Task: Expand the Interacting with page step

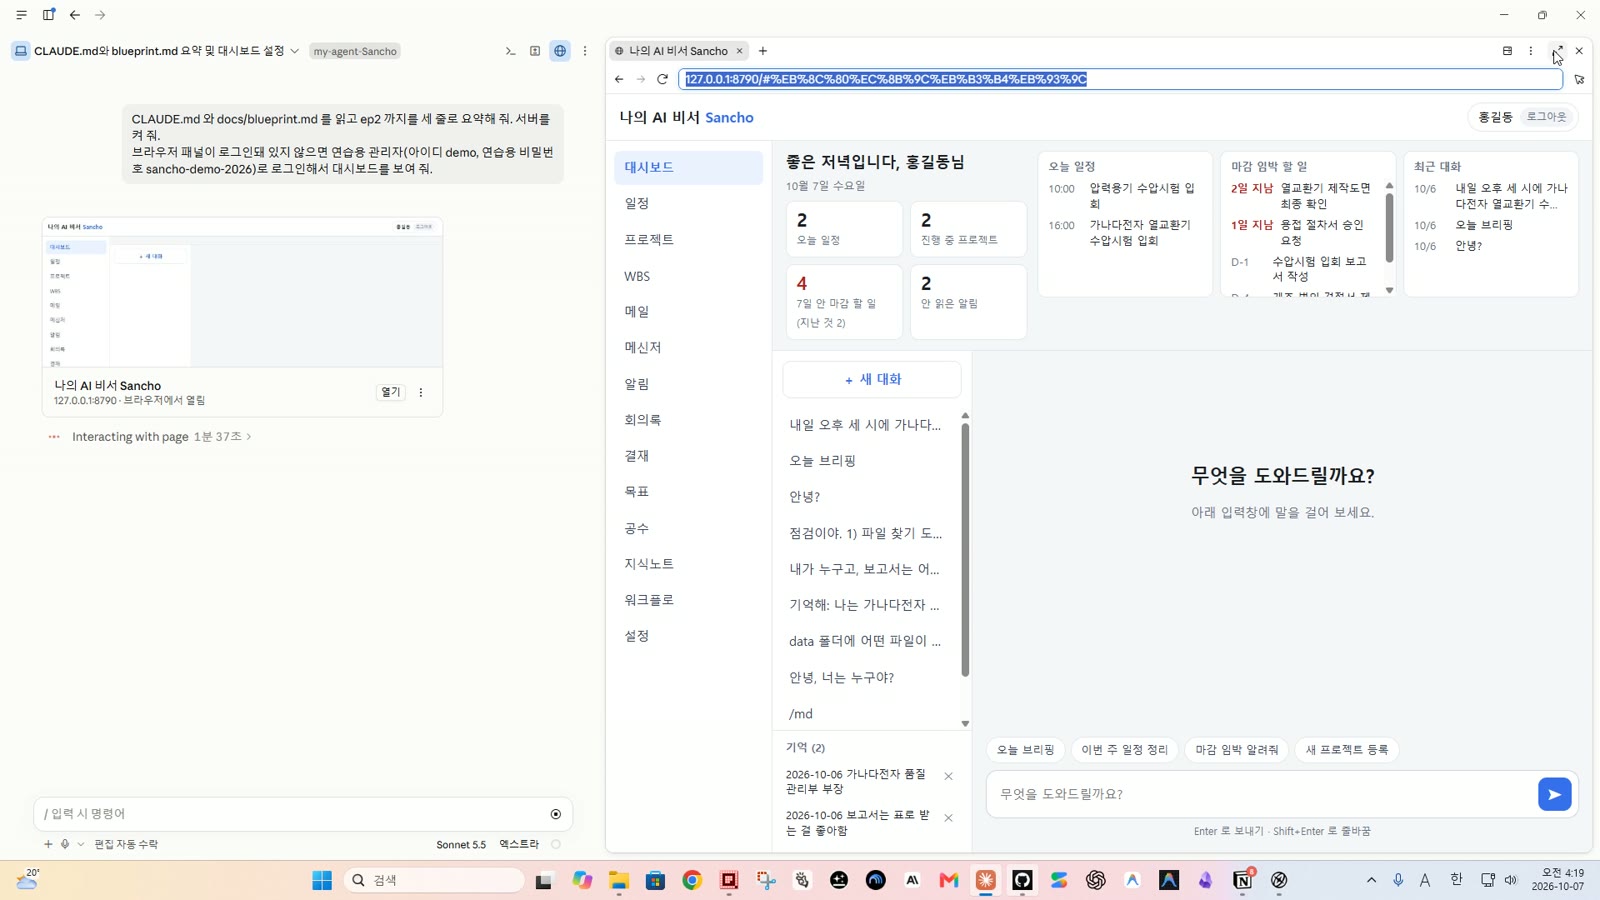Action: point(161,437)
